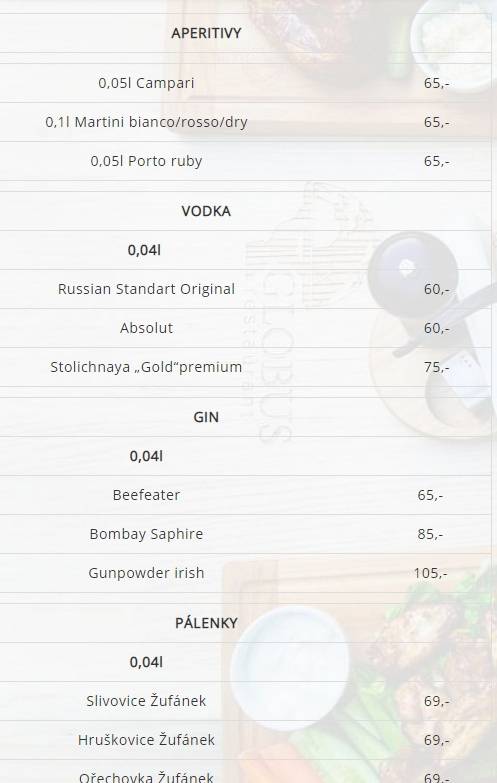The height and width of the screenshot is (783, 497).
Task: Click the Martini bianco/rosso/dry item
Action: point(146,122)
